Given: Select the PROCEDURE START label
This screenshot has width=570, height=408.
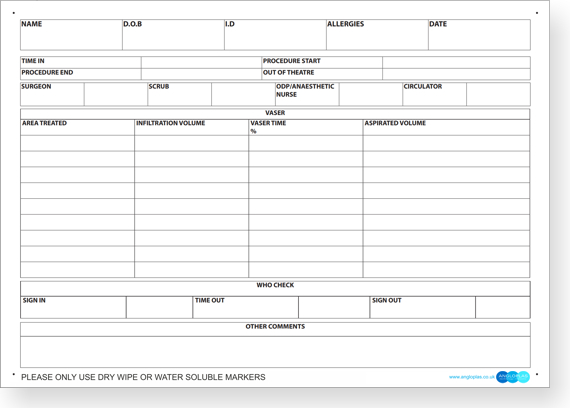Looking at the screenshot, I should (292, 61).
